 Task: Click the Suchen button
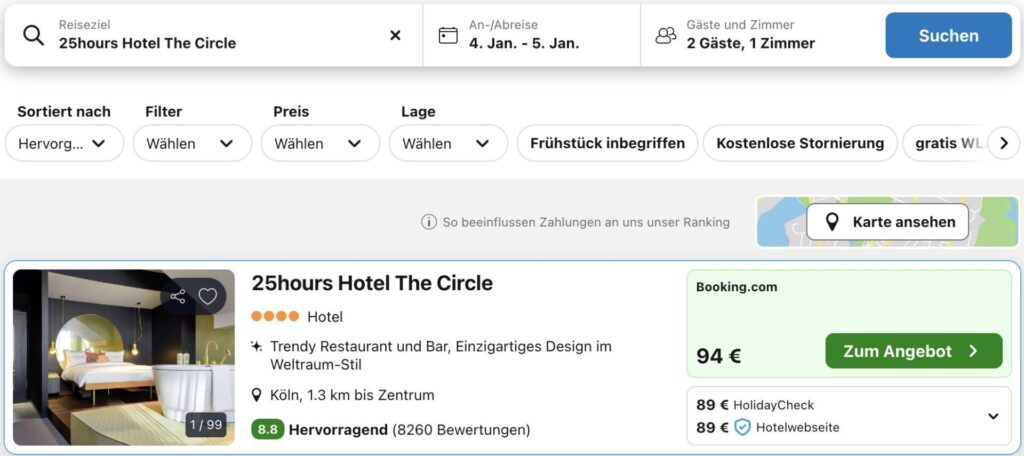(948, 35)
